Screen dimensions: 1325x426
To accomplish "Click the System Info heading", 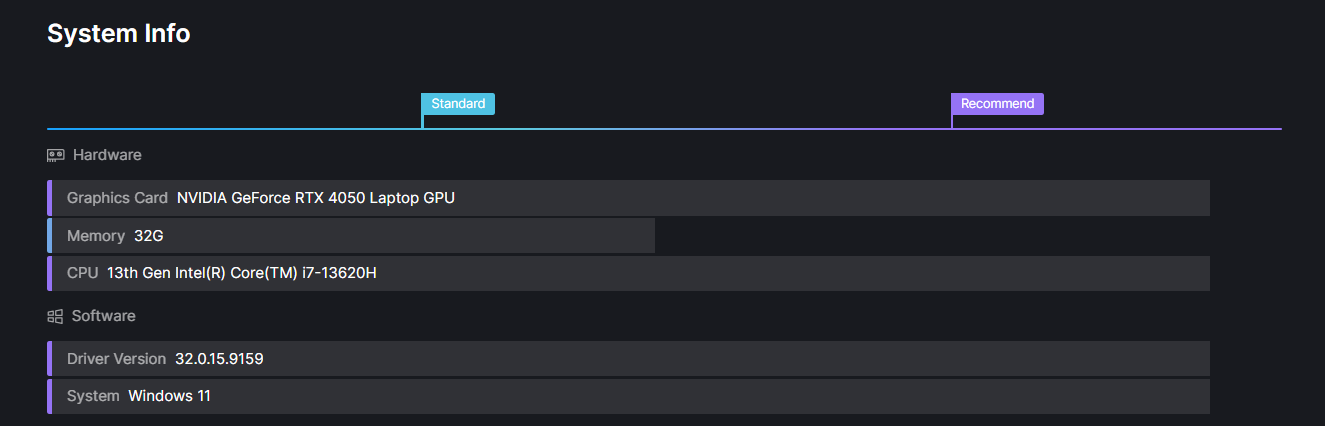I will (118, 33).
